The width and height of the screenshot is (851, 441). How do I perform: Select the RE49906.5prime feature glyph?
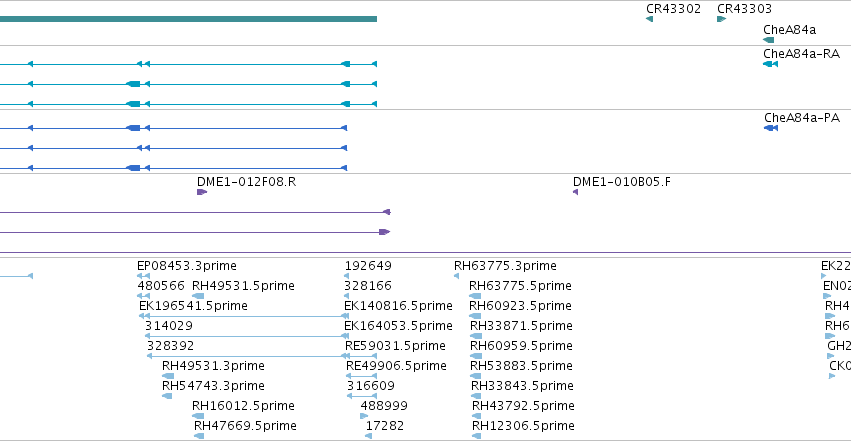361,376
